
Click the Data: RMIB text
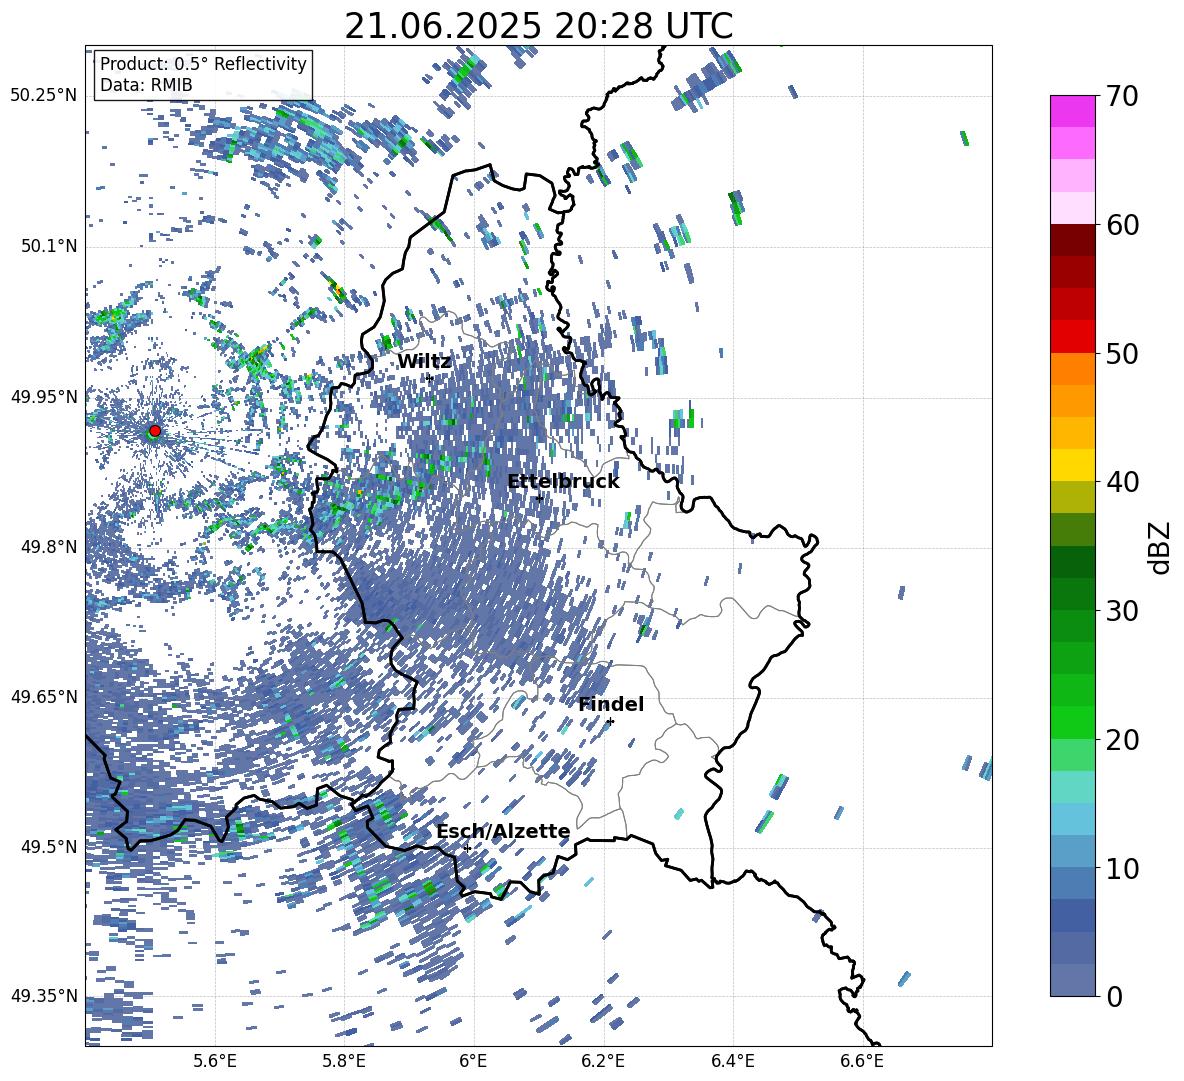click(146, 85)
